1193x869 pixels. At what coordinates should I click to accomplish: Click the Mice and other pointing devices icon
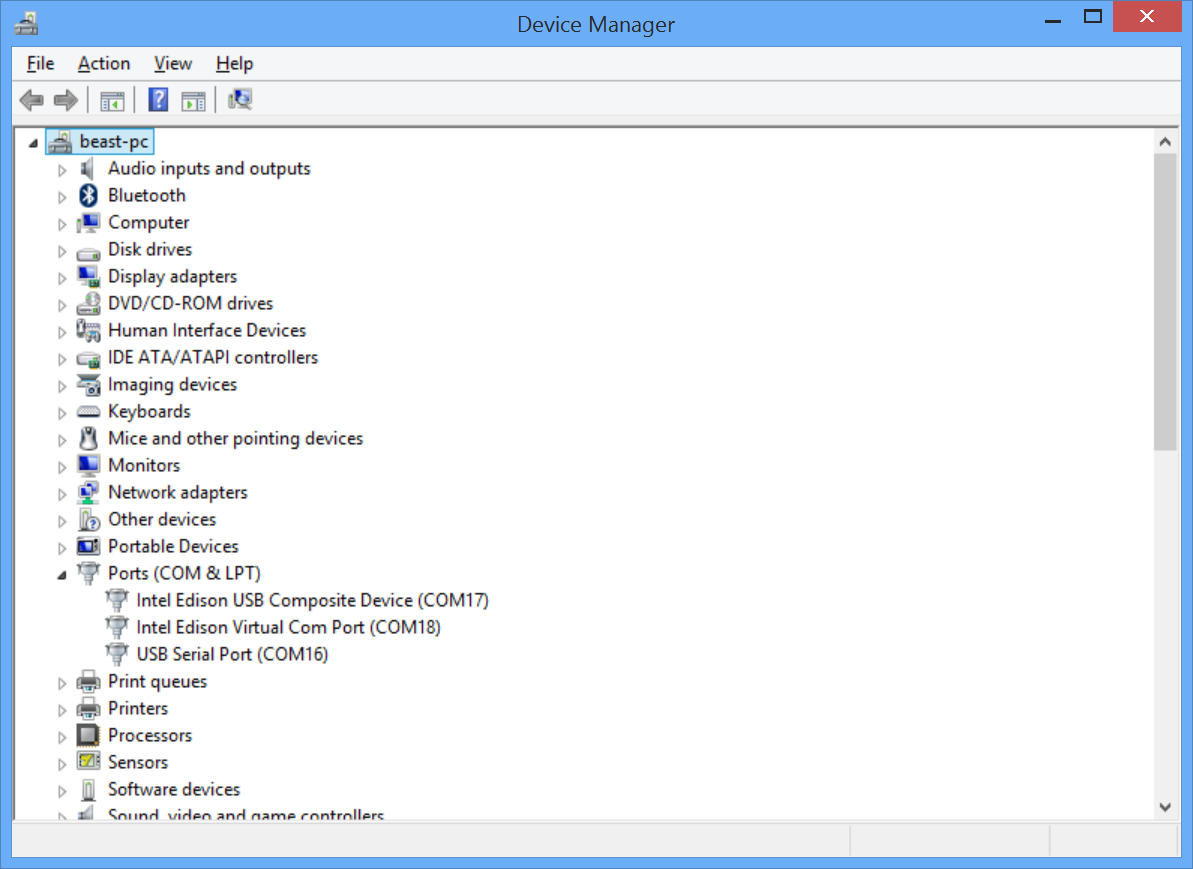tap(88, 438)
